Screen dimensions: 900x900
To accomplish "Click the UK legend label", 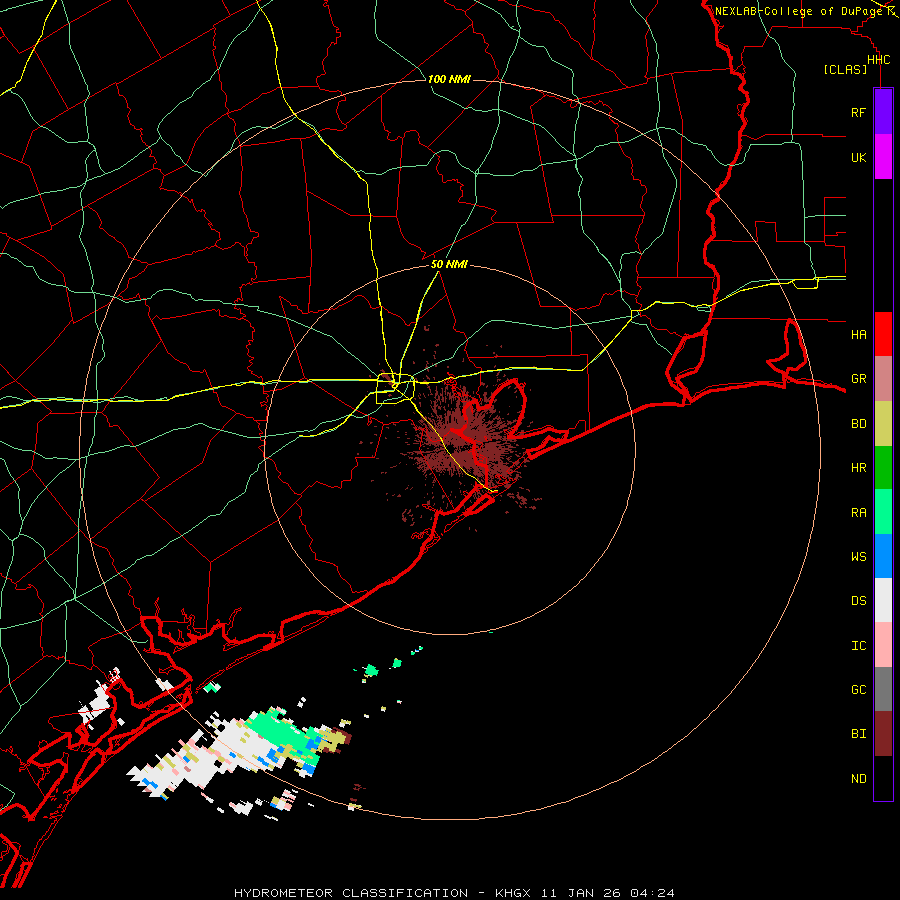I will 858,157.
